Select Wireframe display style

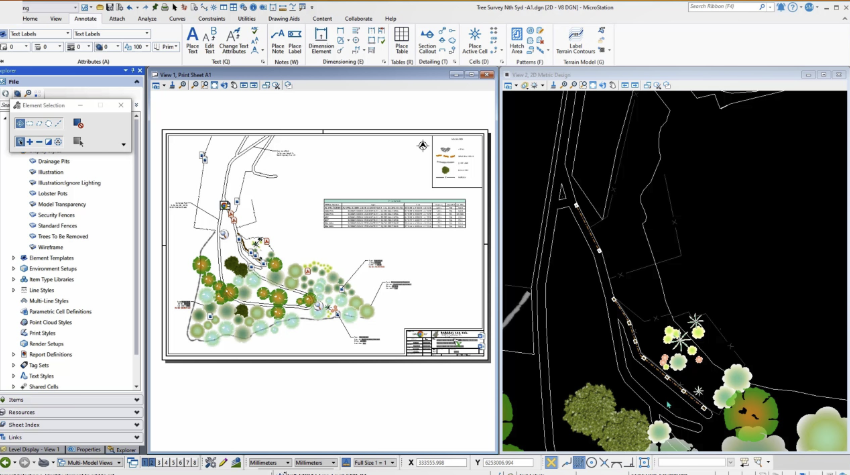[50, 247]
